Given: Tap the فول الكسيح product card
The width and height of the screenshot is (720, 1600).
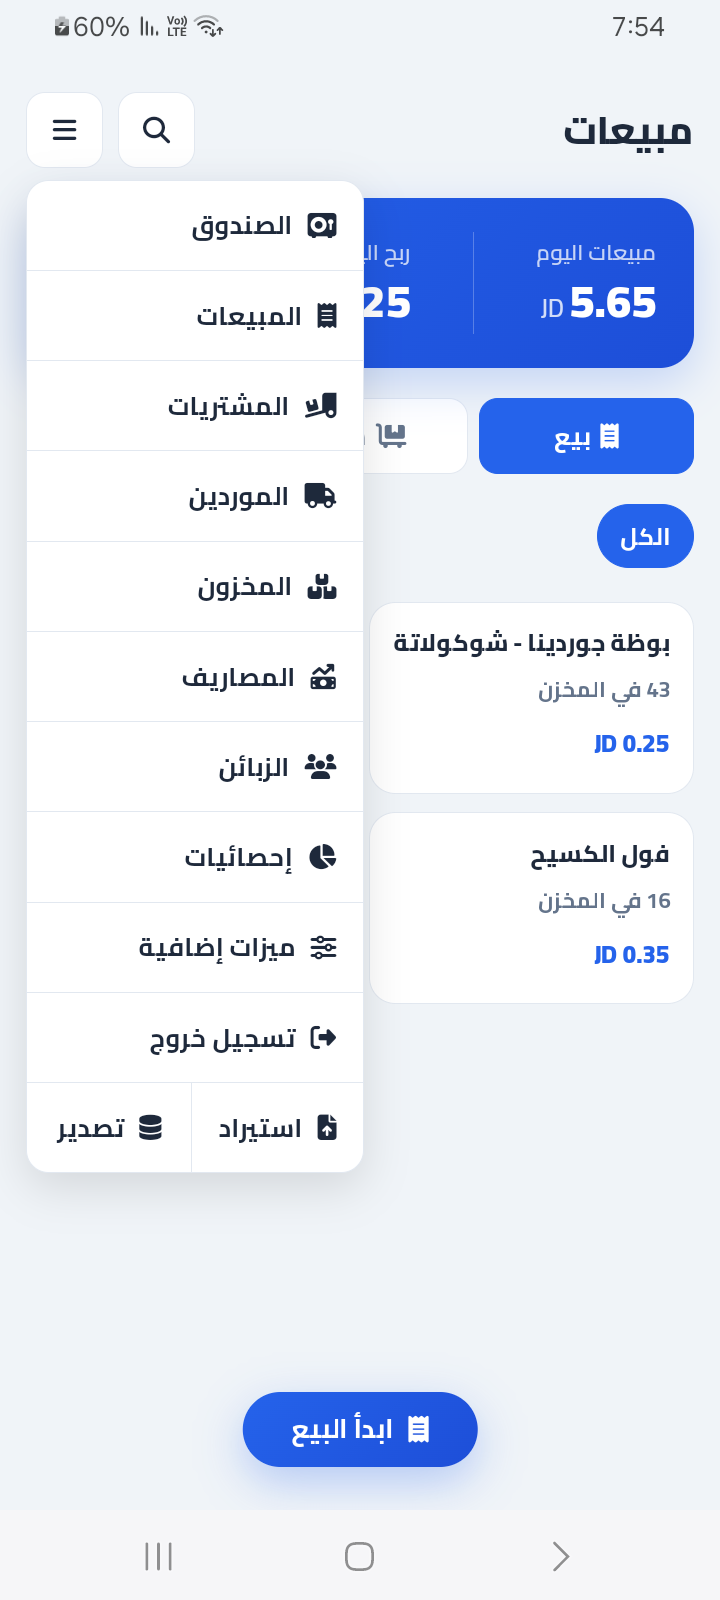Looking at the screenshot, I should point(531,907).
